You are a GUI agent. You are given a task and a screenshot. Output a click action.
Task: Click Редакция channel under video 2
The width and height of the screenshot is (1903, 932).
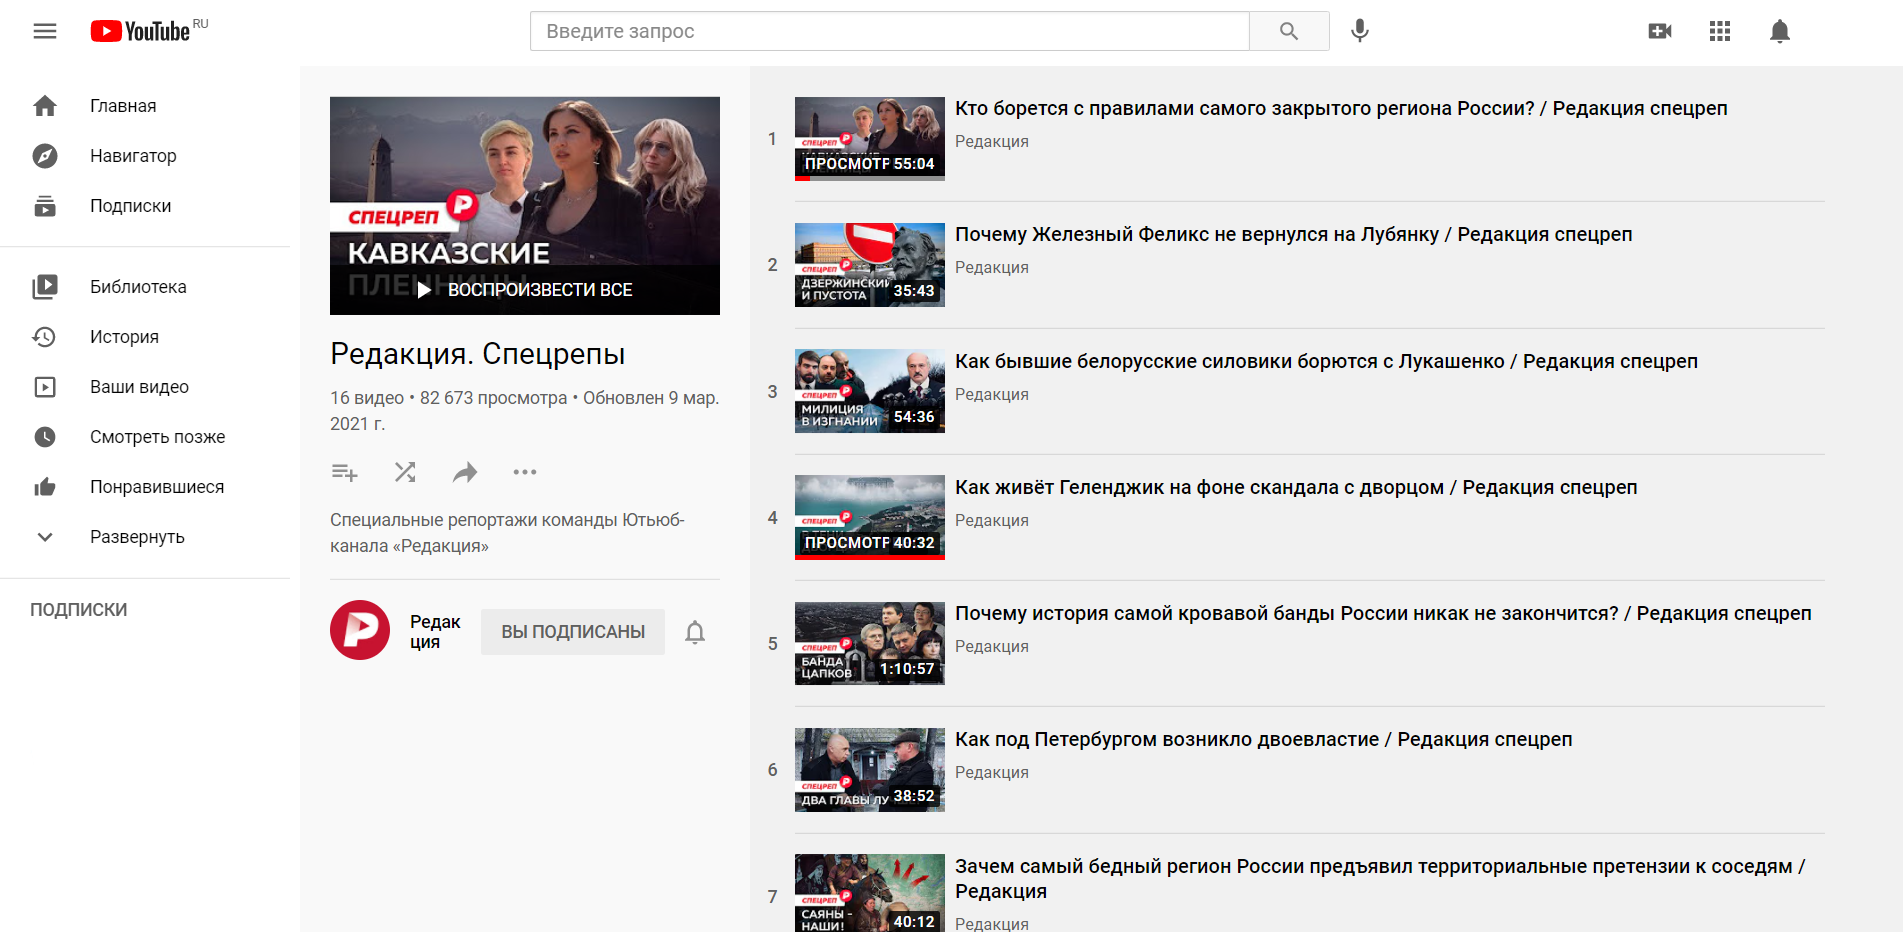(x=992, y=267)
